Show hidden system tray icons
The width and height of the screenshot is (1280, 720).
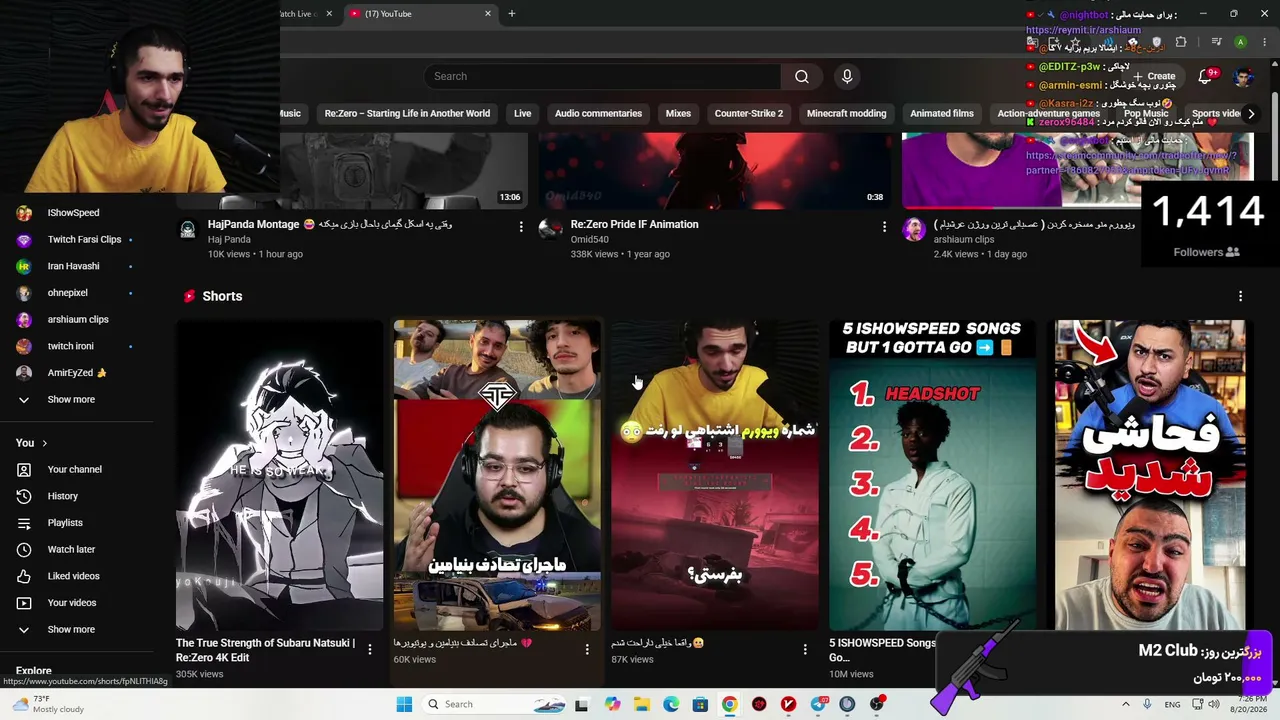tap(1125, 704)
